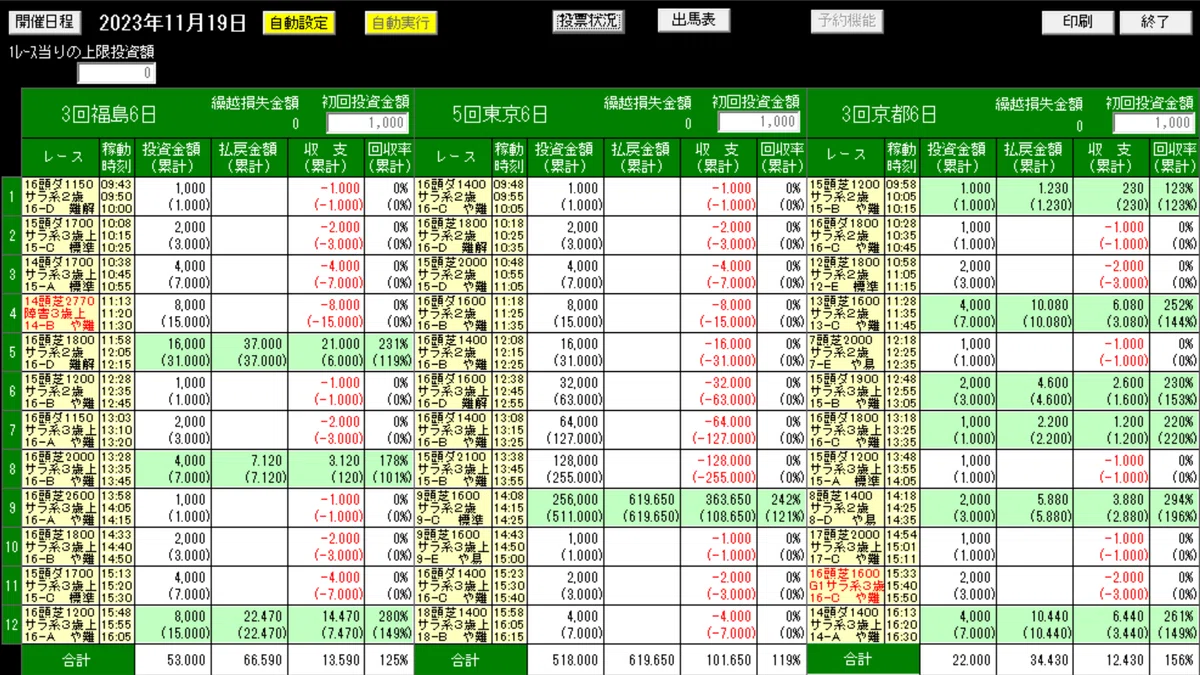
Task: Click the 32,000 investment cell
Action: pyautogui.click(x=566, y=391)
